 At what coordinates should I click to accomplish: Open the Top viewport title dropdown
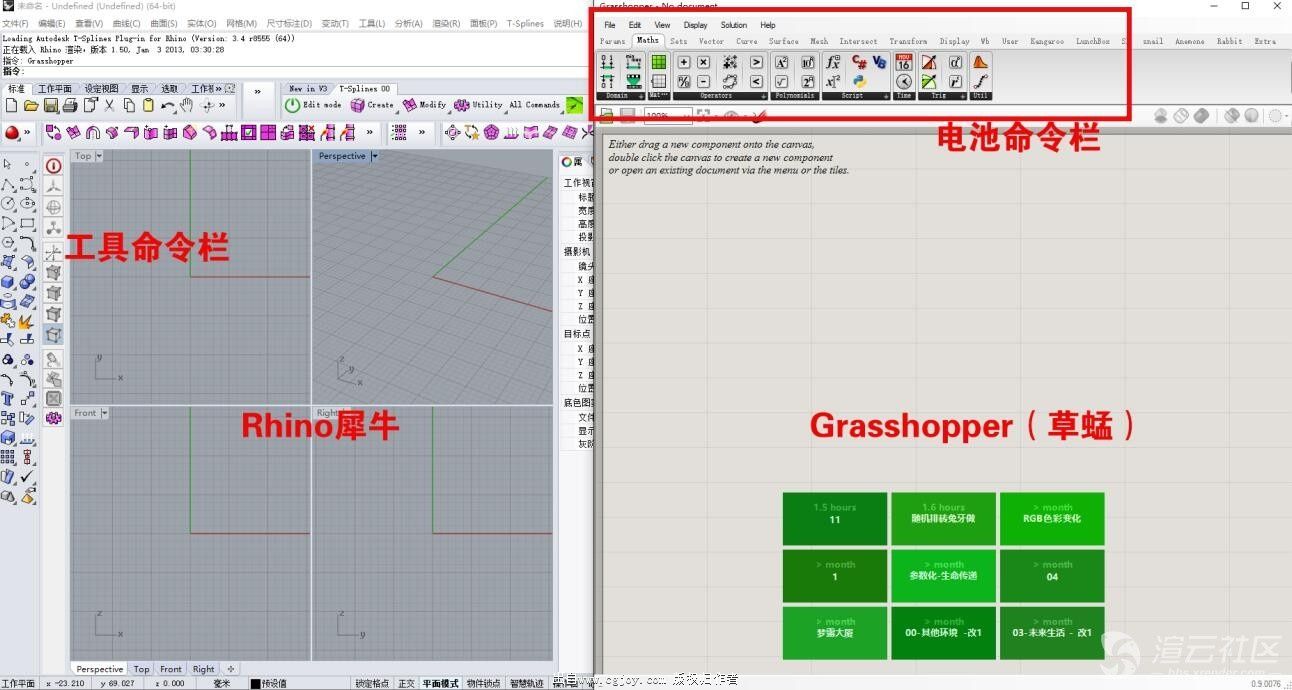[101, 156]
